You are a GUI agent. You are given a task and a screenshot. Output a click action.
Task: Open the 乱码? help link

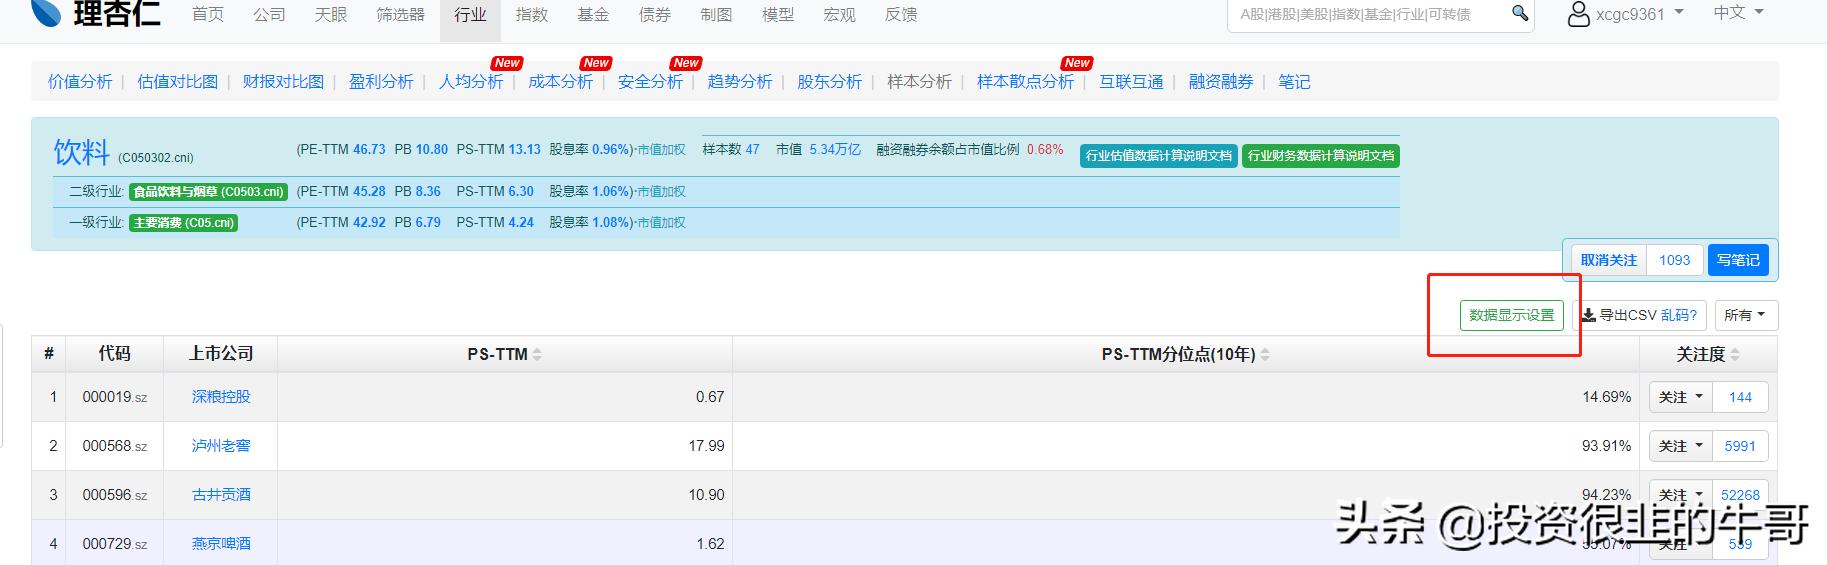1679,315
